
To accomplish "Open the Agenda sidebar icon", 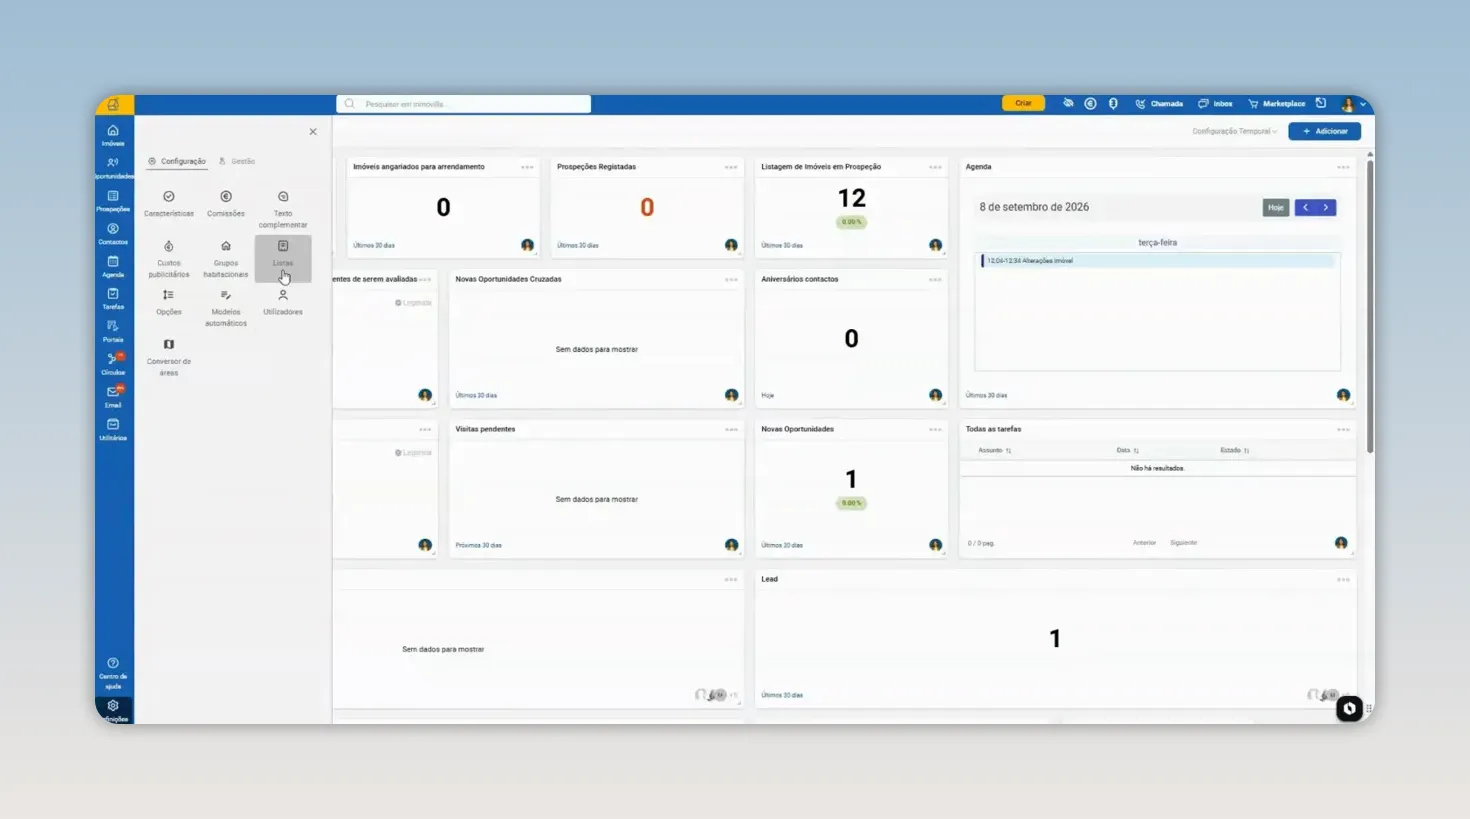I will (113, 266).
